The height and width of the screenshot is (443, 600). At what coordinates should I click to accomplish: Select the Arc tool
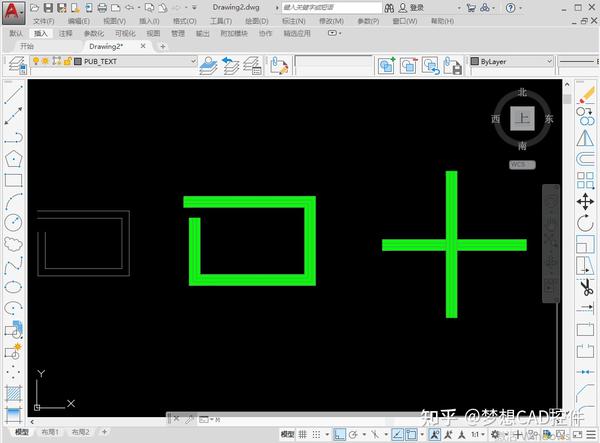tap(14, 201)
